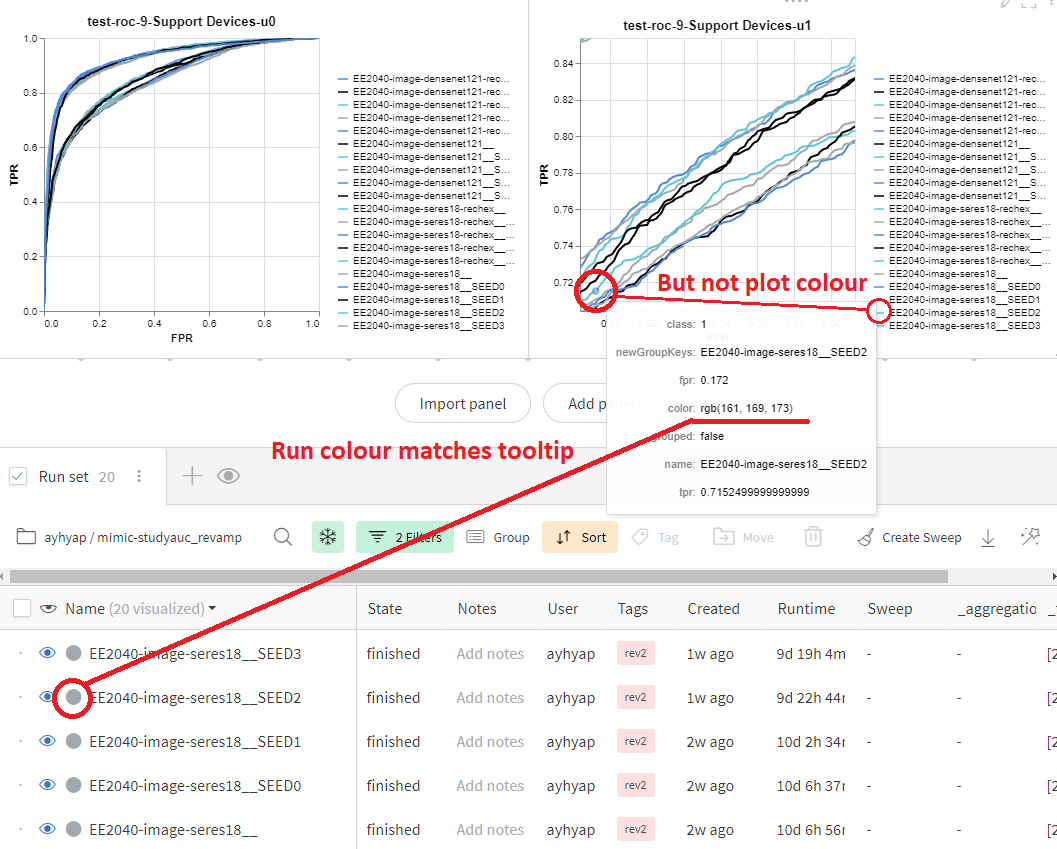Click the Import panel button
This screenshot has height=849, width=1057.
[x=463, y=403]
